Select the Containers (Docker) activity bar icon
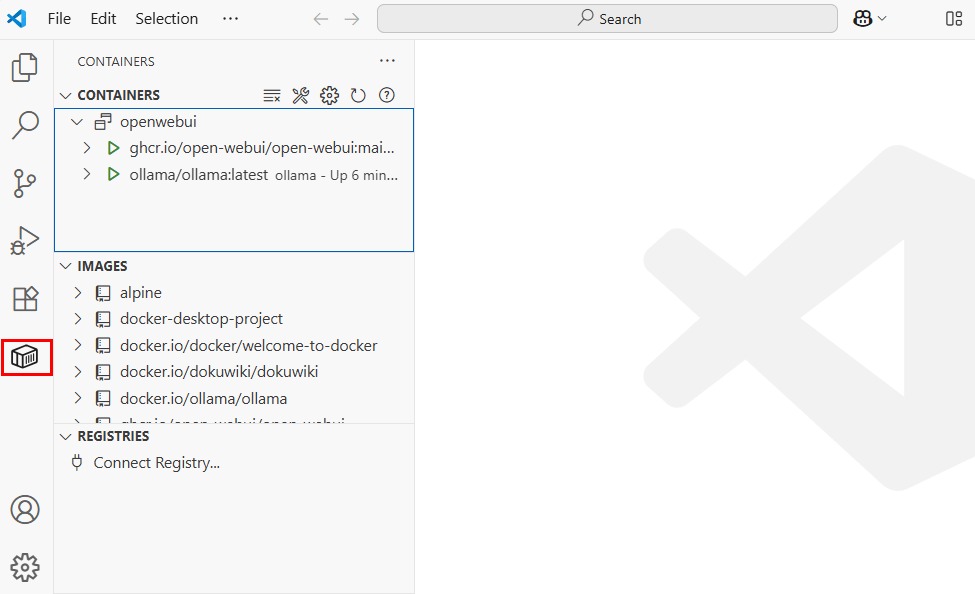The image size is (975, 594). (26, 357)
